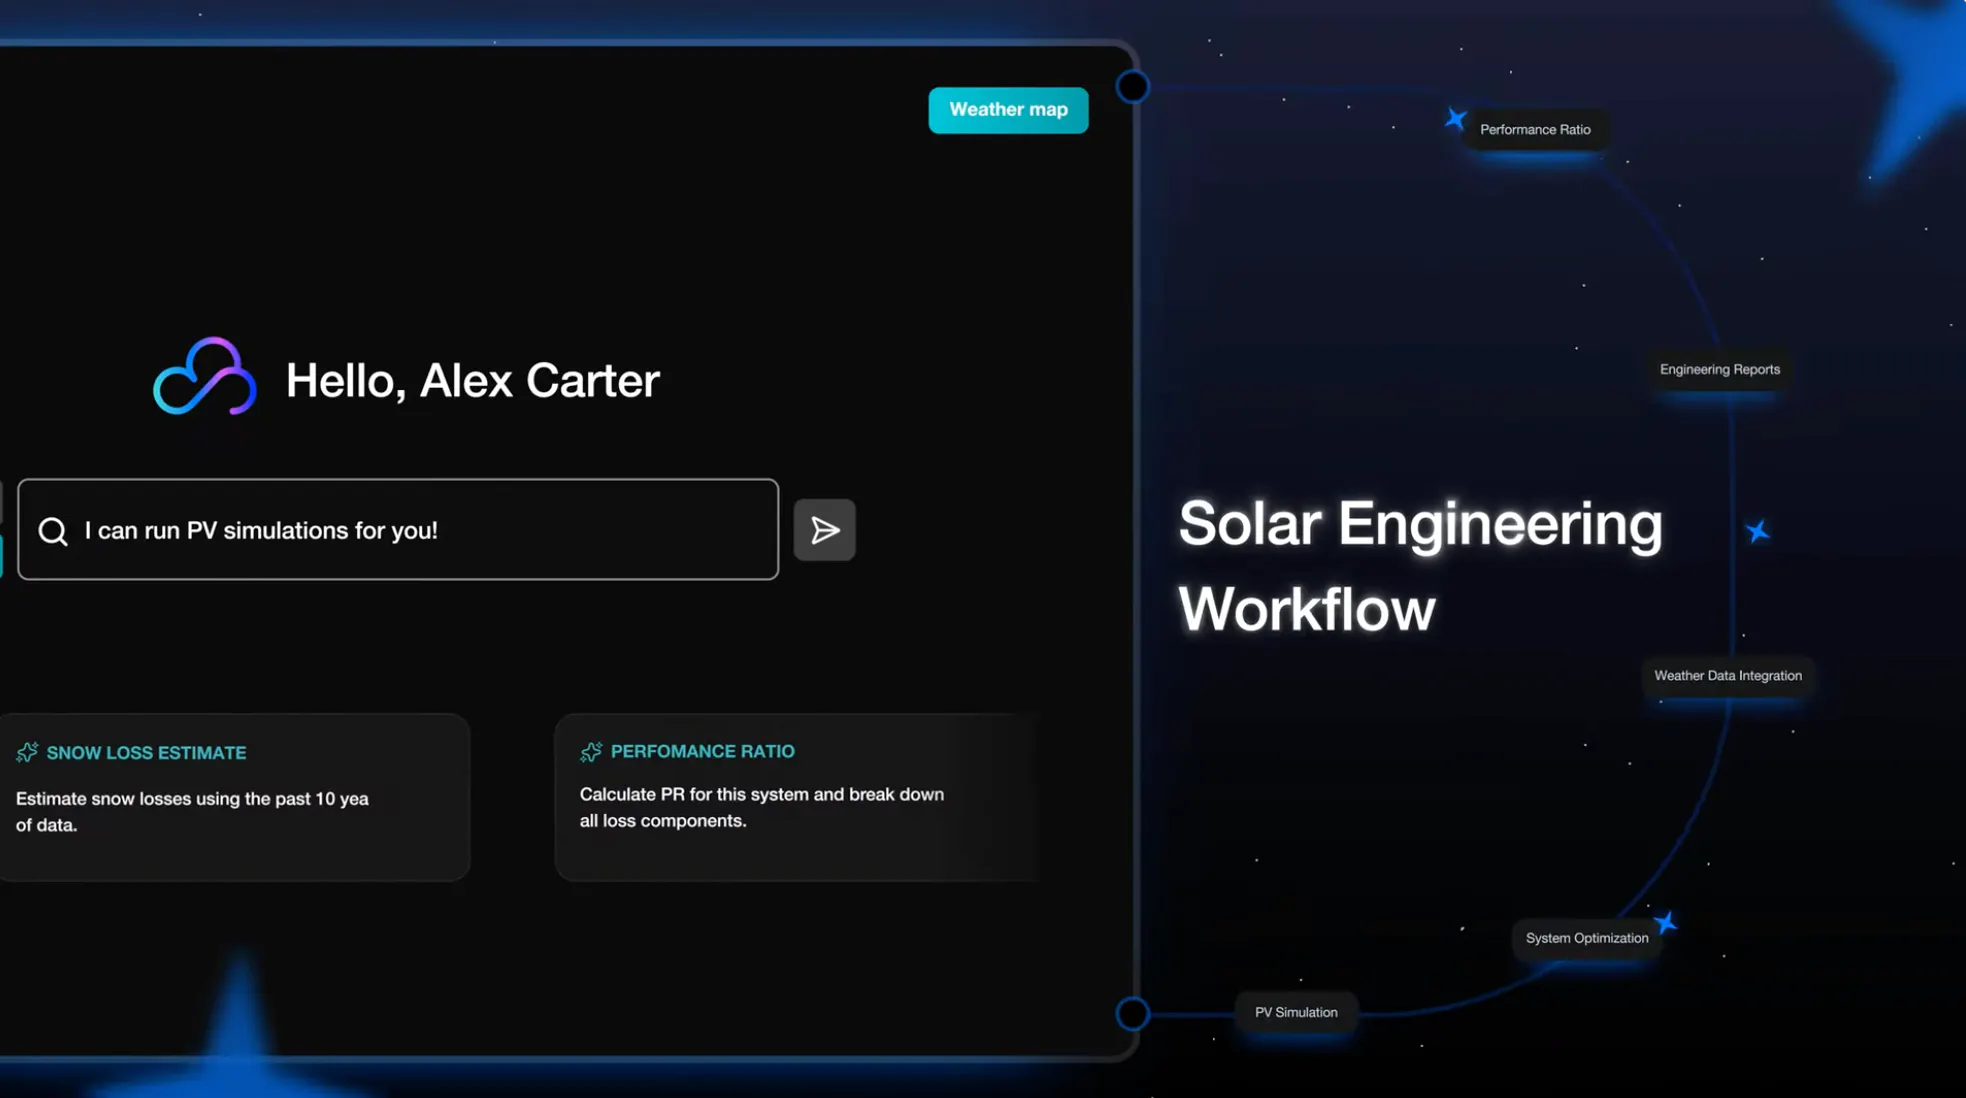The image size is (1966, 1098).
Task: Select the Perfomance Ratio card title
Action: click(x=702, y=751)
